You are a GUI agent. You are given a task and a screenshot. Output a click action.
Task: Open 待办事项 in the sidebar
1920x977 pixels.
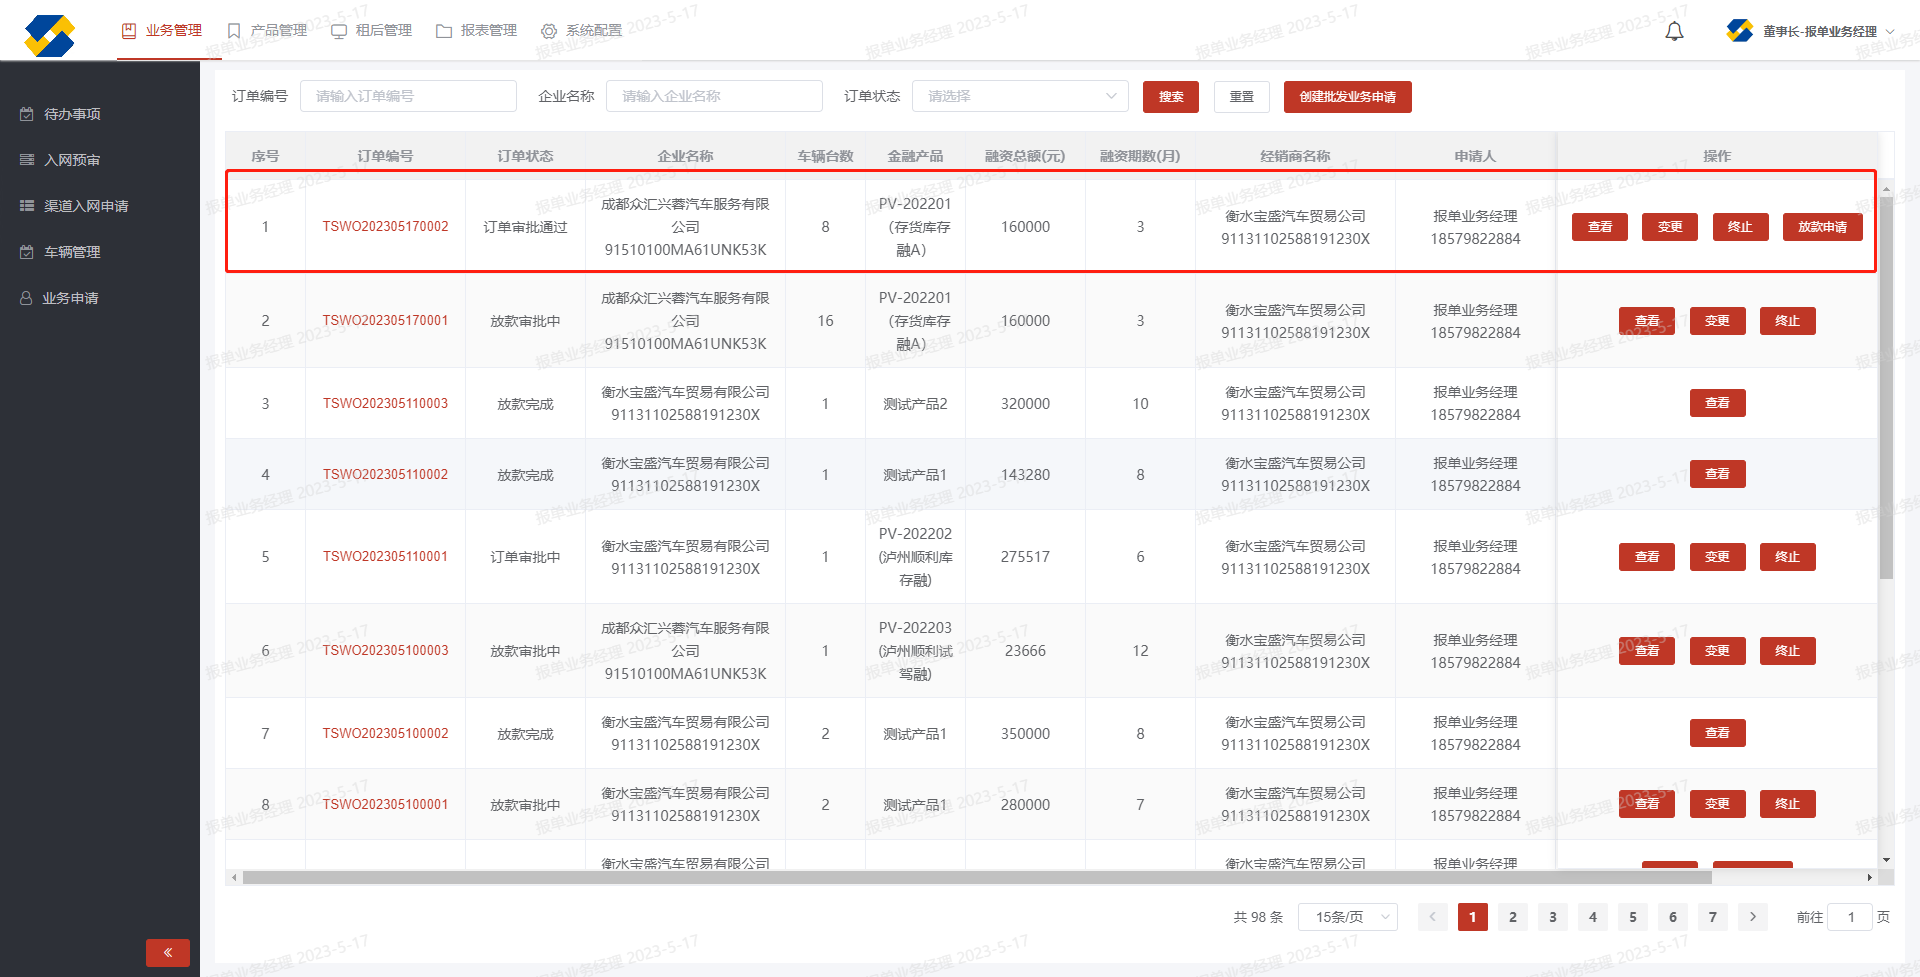pos(72,114)
